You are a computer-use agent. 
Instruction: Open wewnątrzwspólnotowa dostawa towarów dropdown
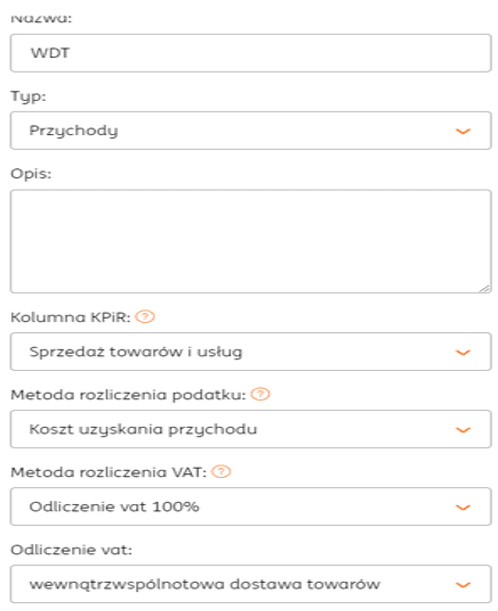(251, 584)
